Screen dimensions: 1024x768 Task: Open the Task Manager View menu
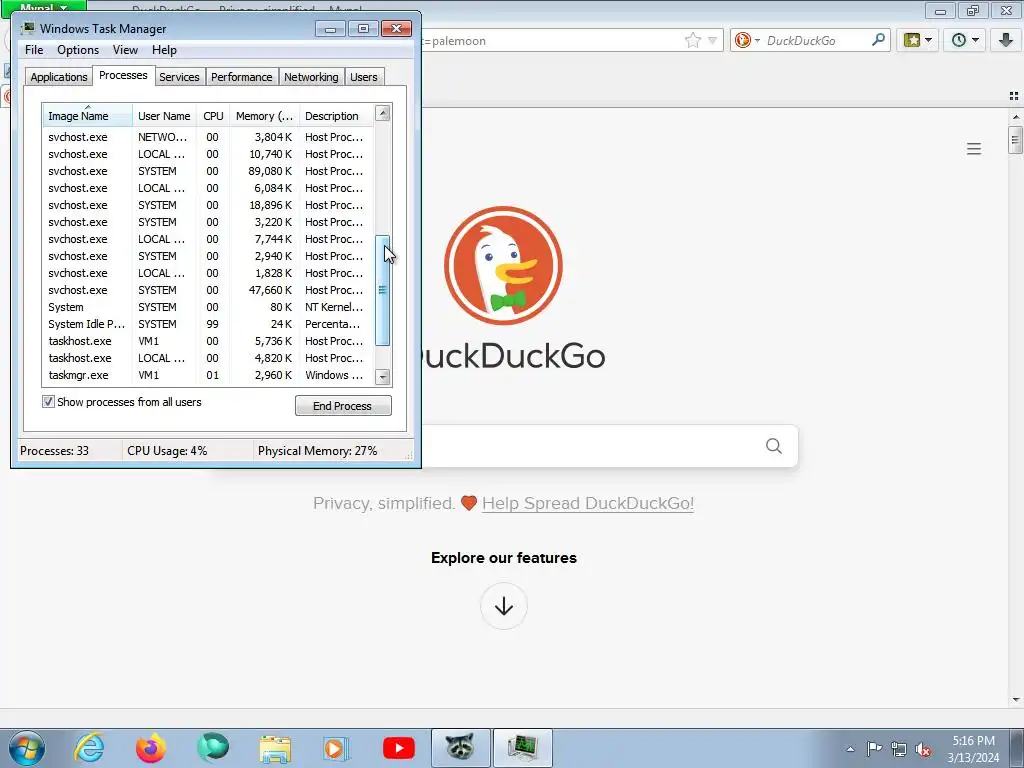pos(125,50)
